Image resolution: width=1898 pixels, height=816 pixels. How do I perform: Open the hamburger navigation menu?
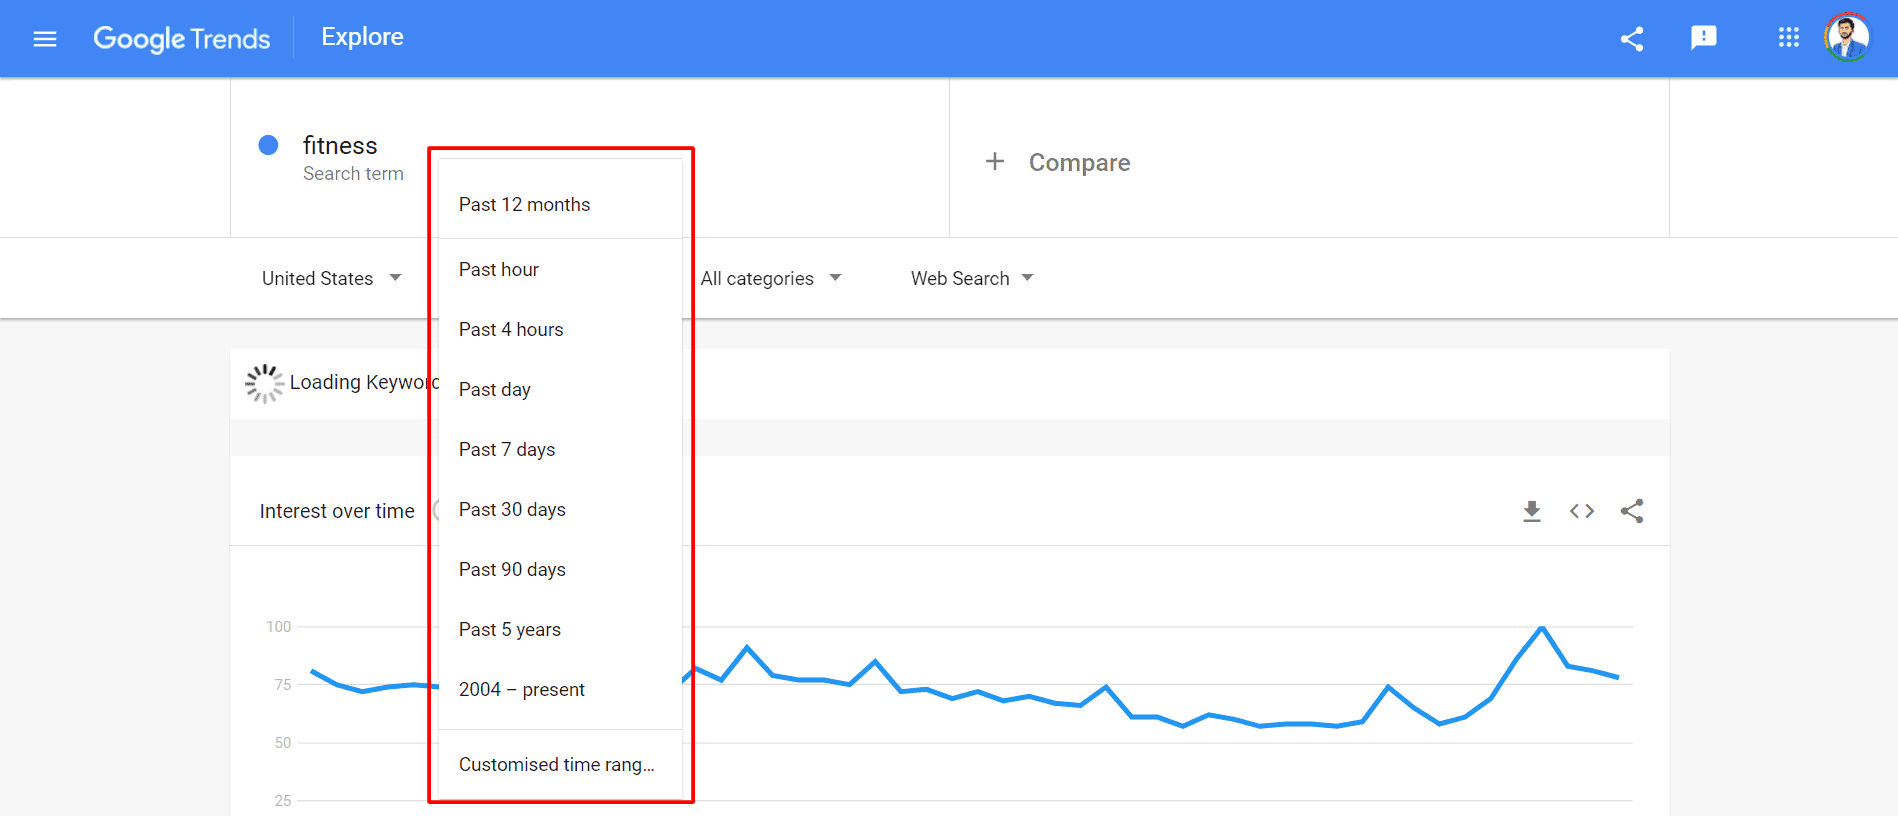coord(45,38)
